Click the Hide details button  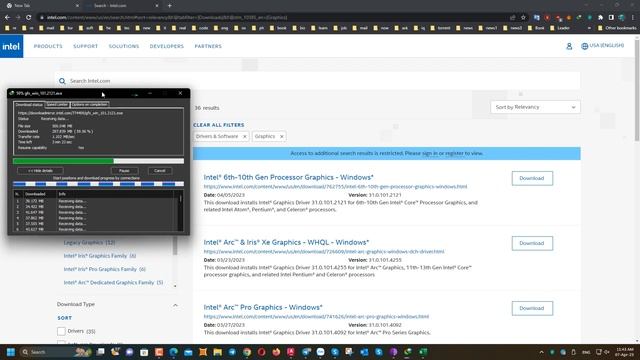[40, 171]
